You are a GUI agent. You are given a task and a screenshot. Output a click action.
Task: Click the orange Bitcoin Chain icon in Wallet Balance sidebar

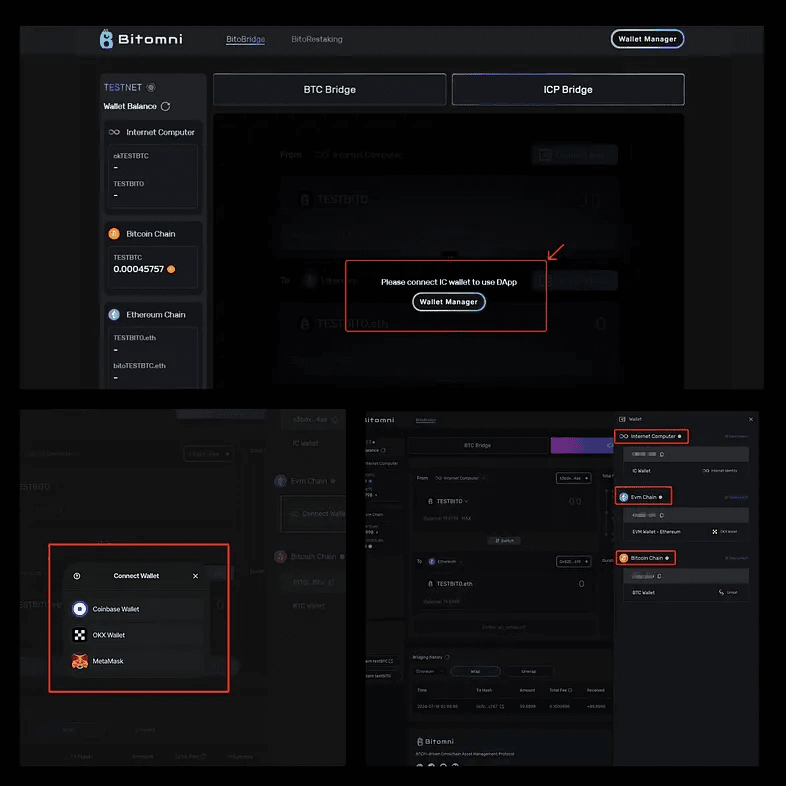click(x=114, y=234)
